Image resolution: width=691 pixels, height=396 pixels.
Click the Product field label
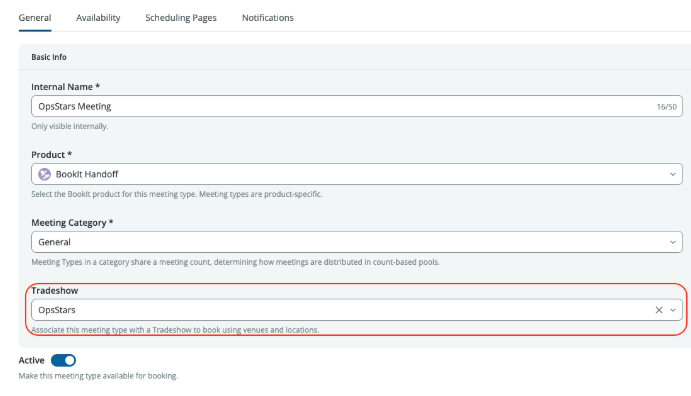click(x=52, y=155)
